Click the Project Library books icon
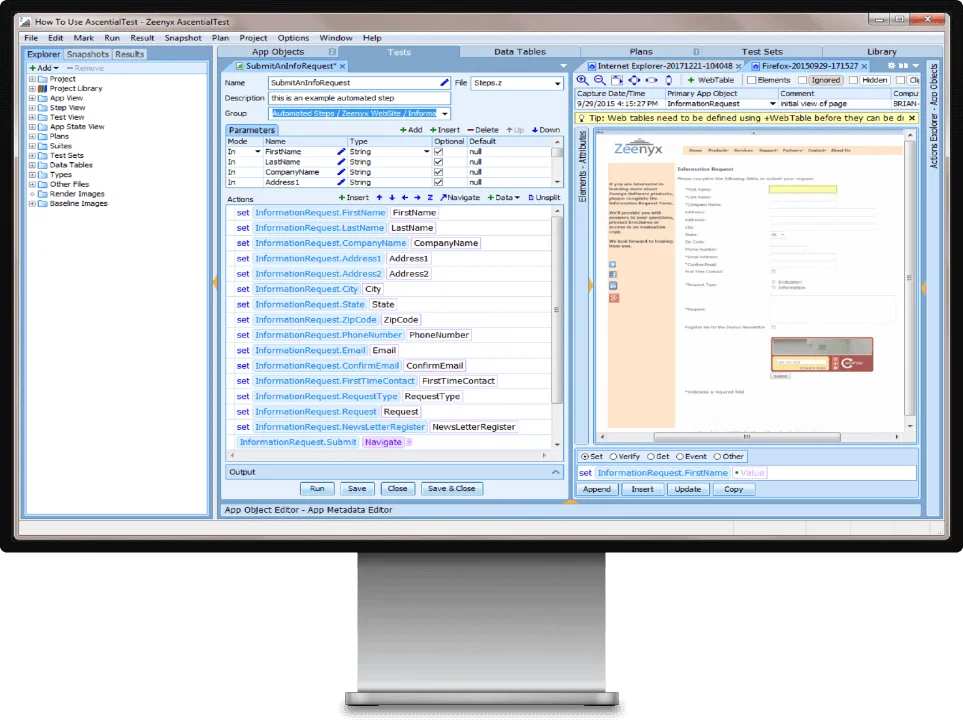The height and width of the screenshot is (728, 963). (42, 89)
